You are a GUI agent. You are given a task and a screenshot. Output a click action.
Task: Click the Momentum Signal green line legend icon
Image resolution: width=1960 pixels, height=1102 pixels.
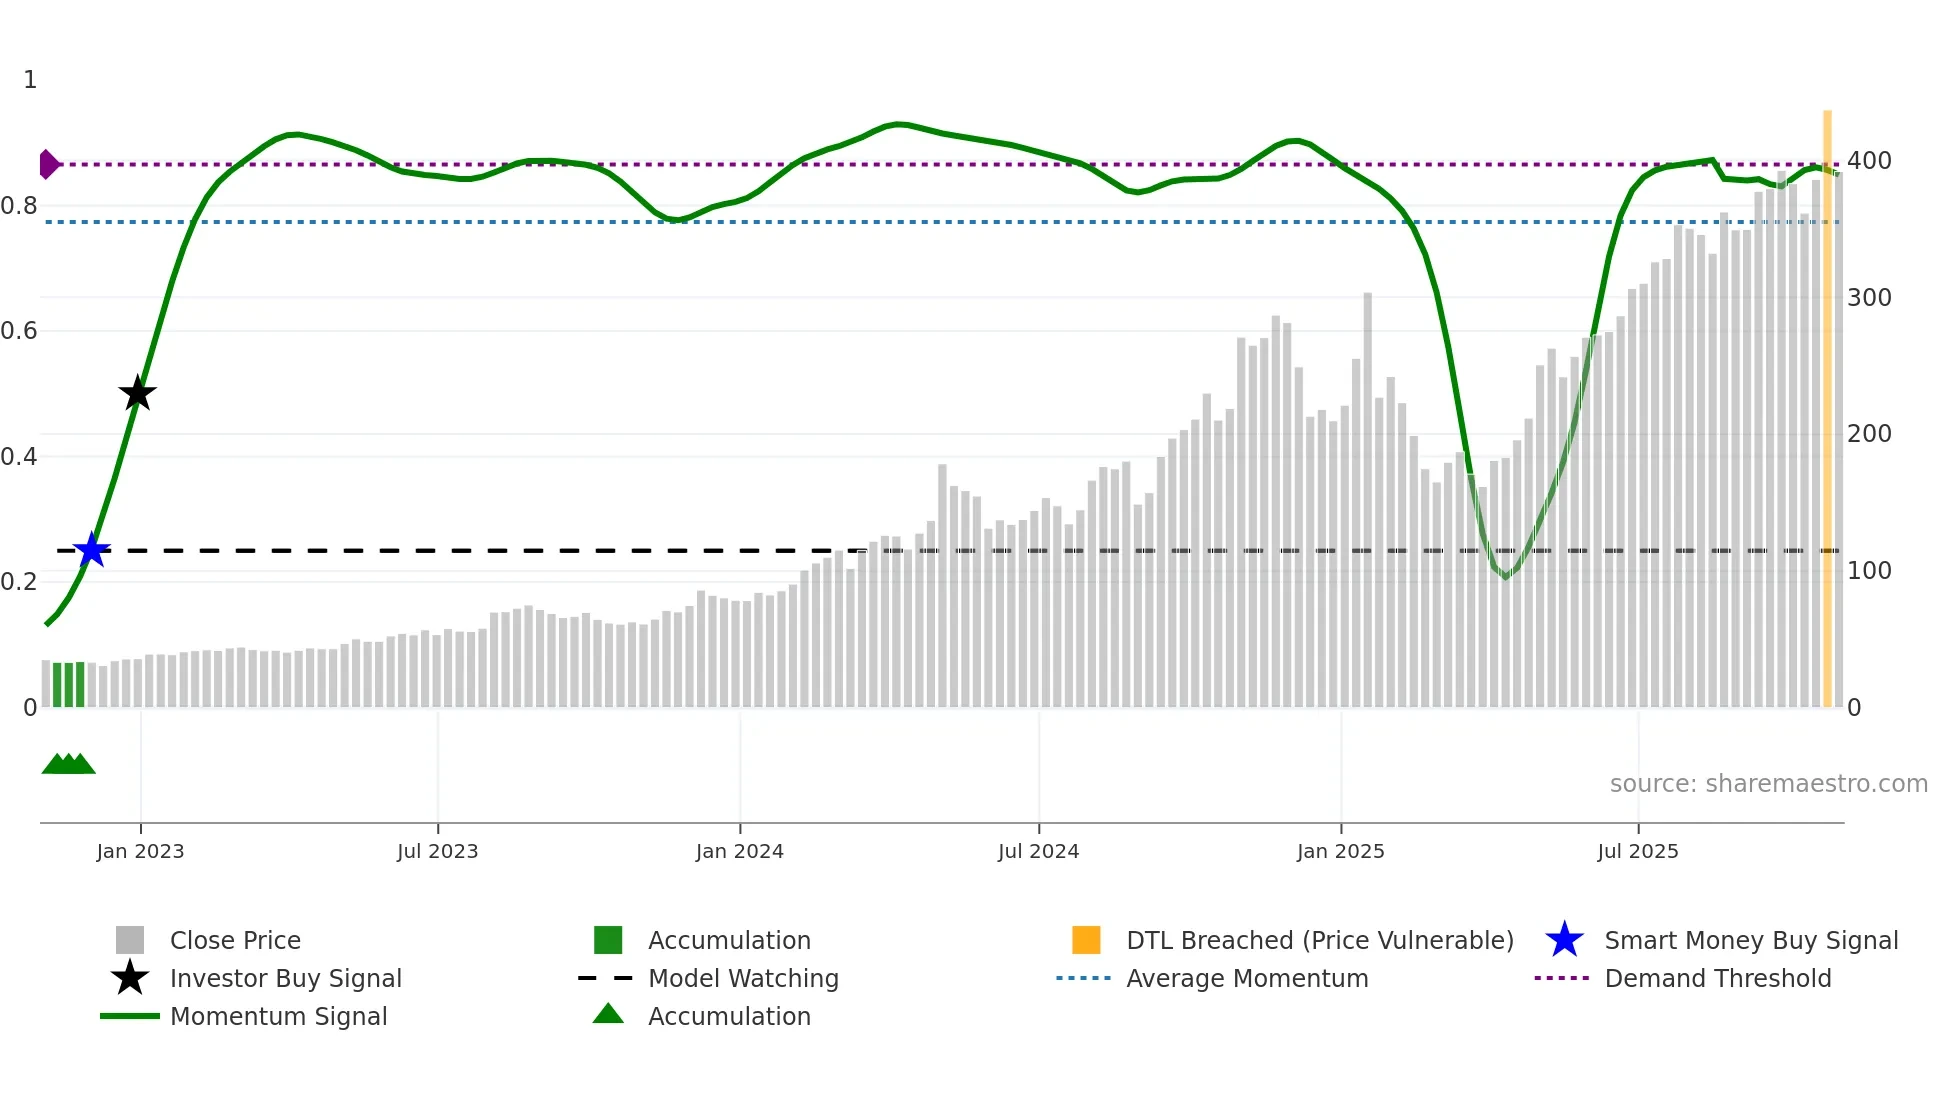(x=130, y=1016)
